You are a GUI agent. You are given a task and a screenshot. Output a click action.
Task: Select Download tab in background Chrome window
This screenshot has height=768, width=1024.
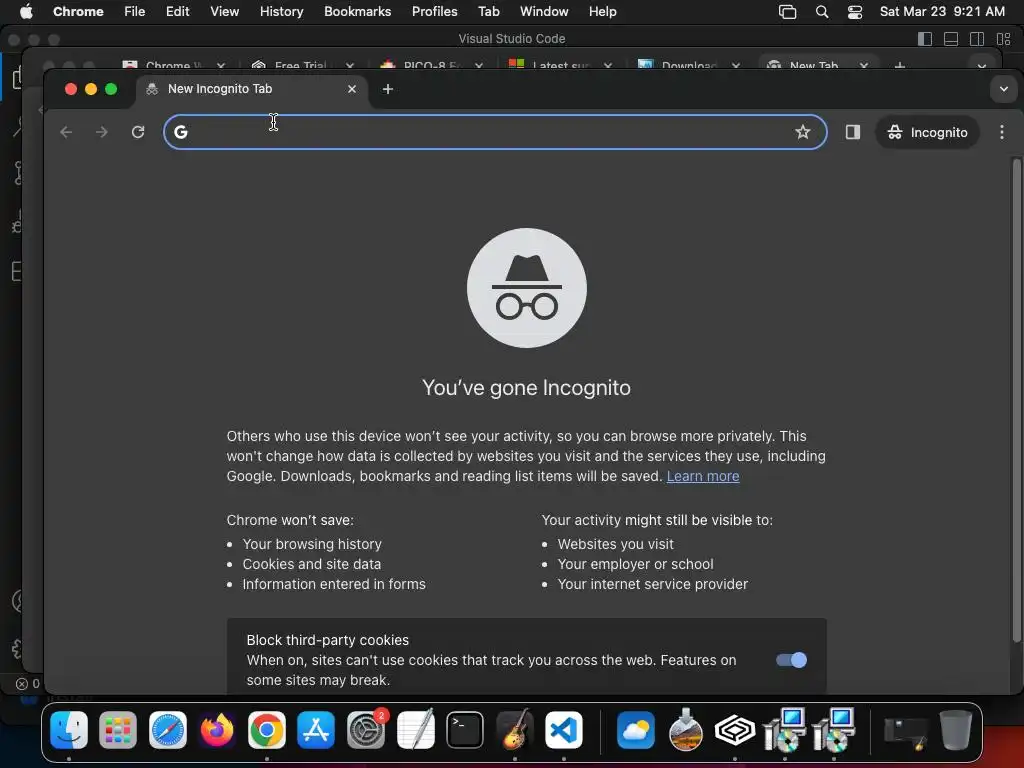[x=689, y=65]
